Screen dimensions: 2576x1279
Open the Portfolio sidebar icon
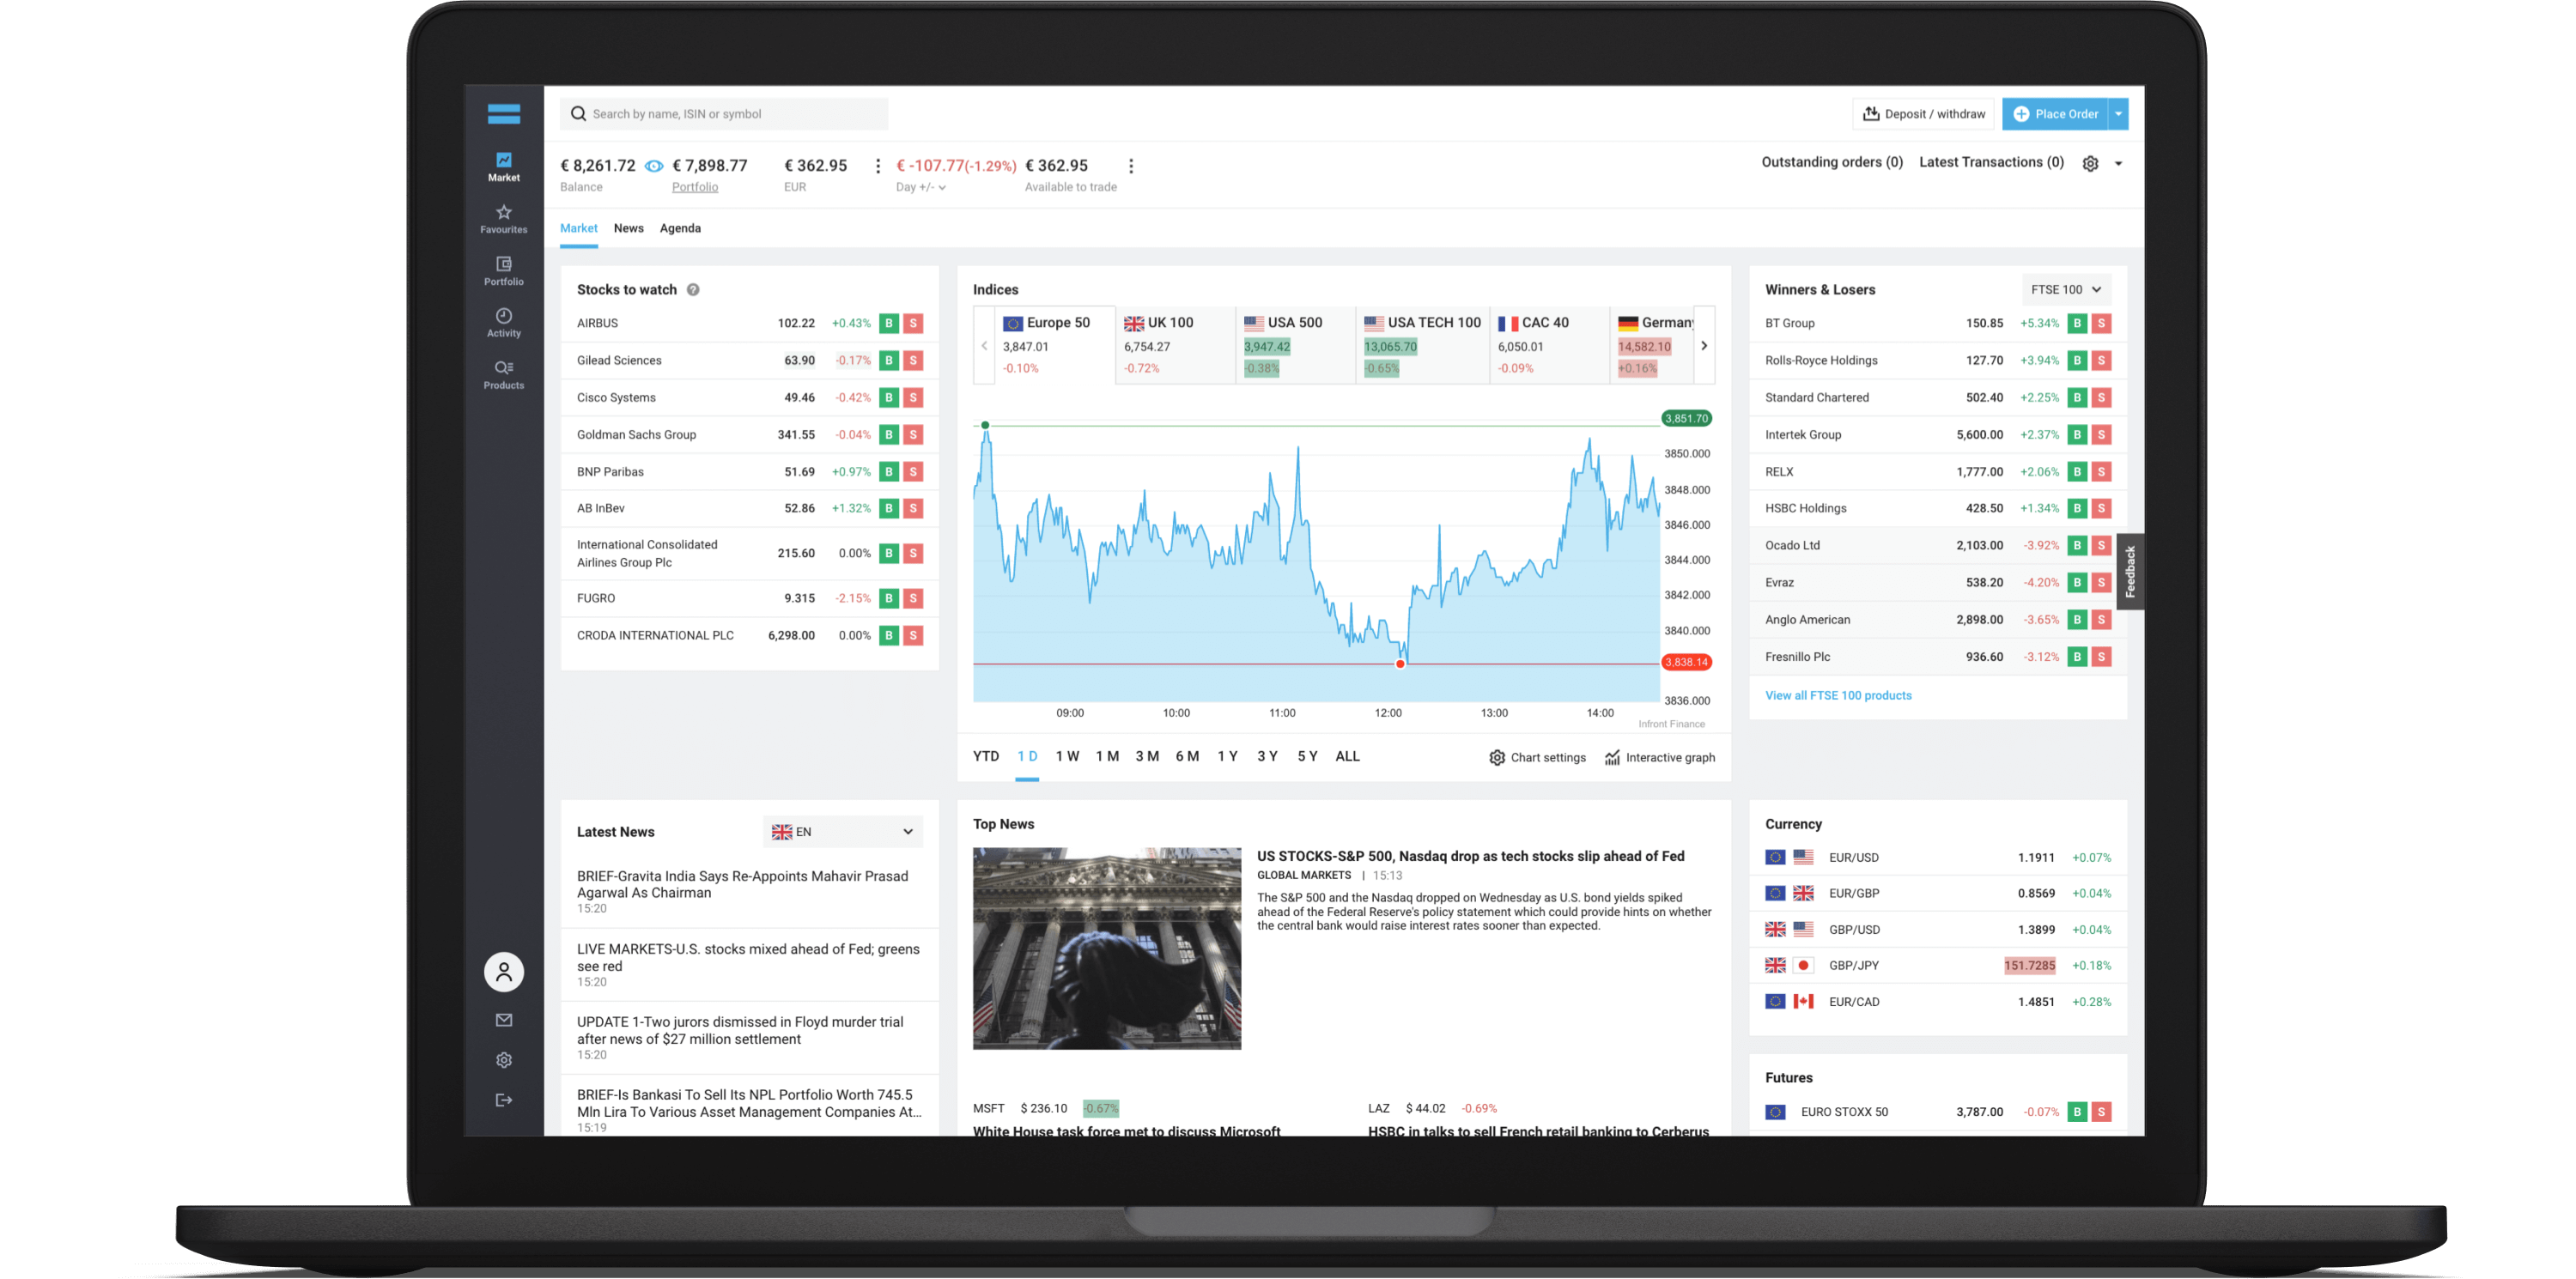(x=503, y=270)
